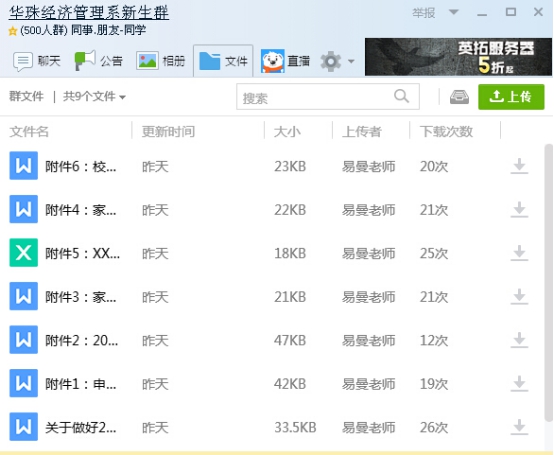This screenshot has width=554, height=455.
Task: Switch to the 公告 tab
Action: tap(99, 61)
